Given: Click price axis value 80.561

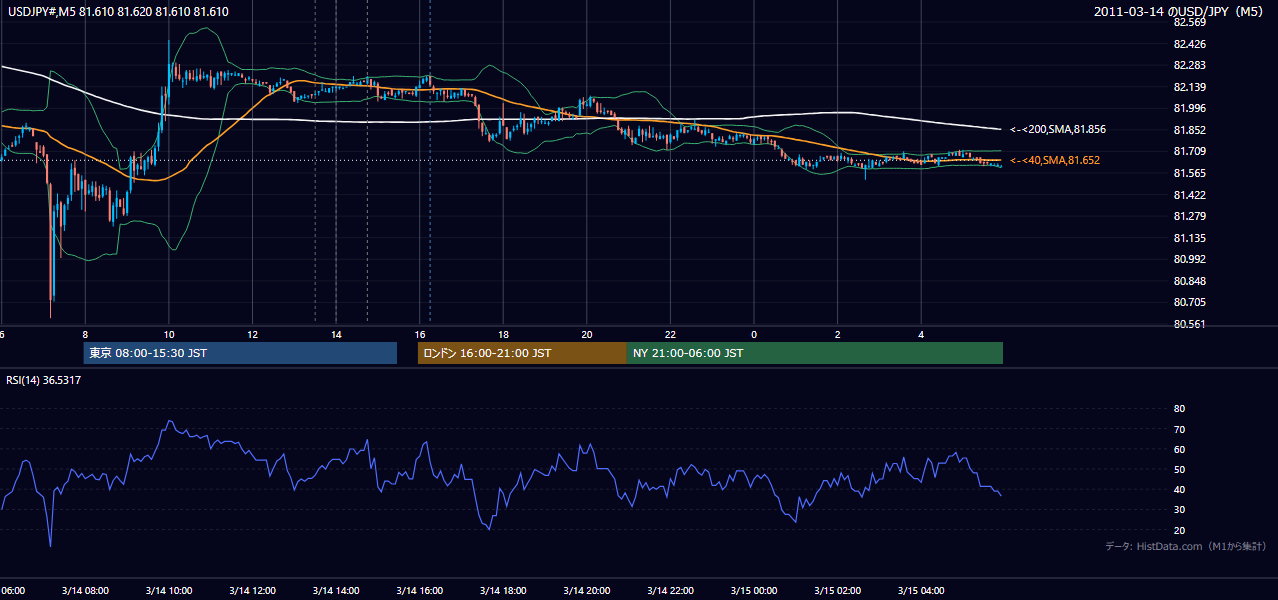Looking at the screenshot, I should coord(1190,324).
